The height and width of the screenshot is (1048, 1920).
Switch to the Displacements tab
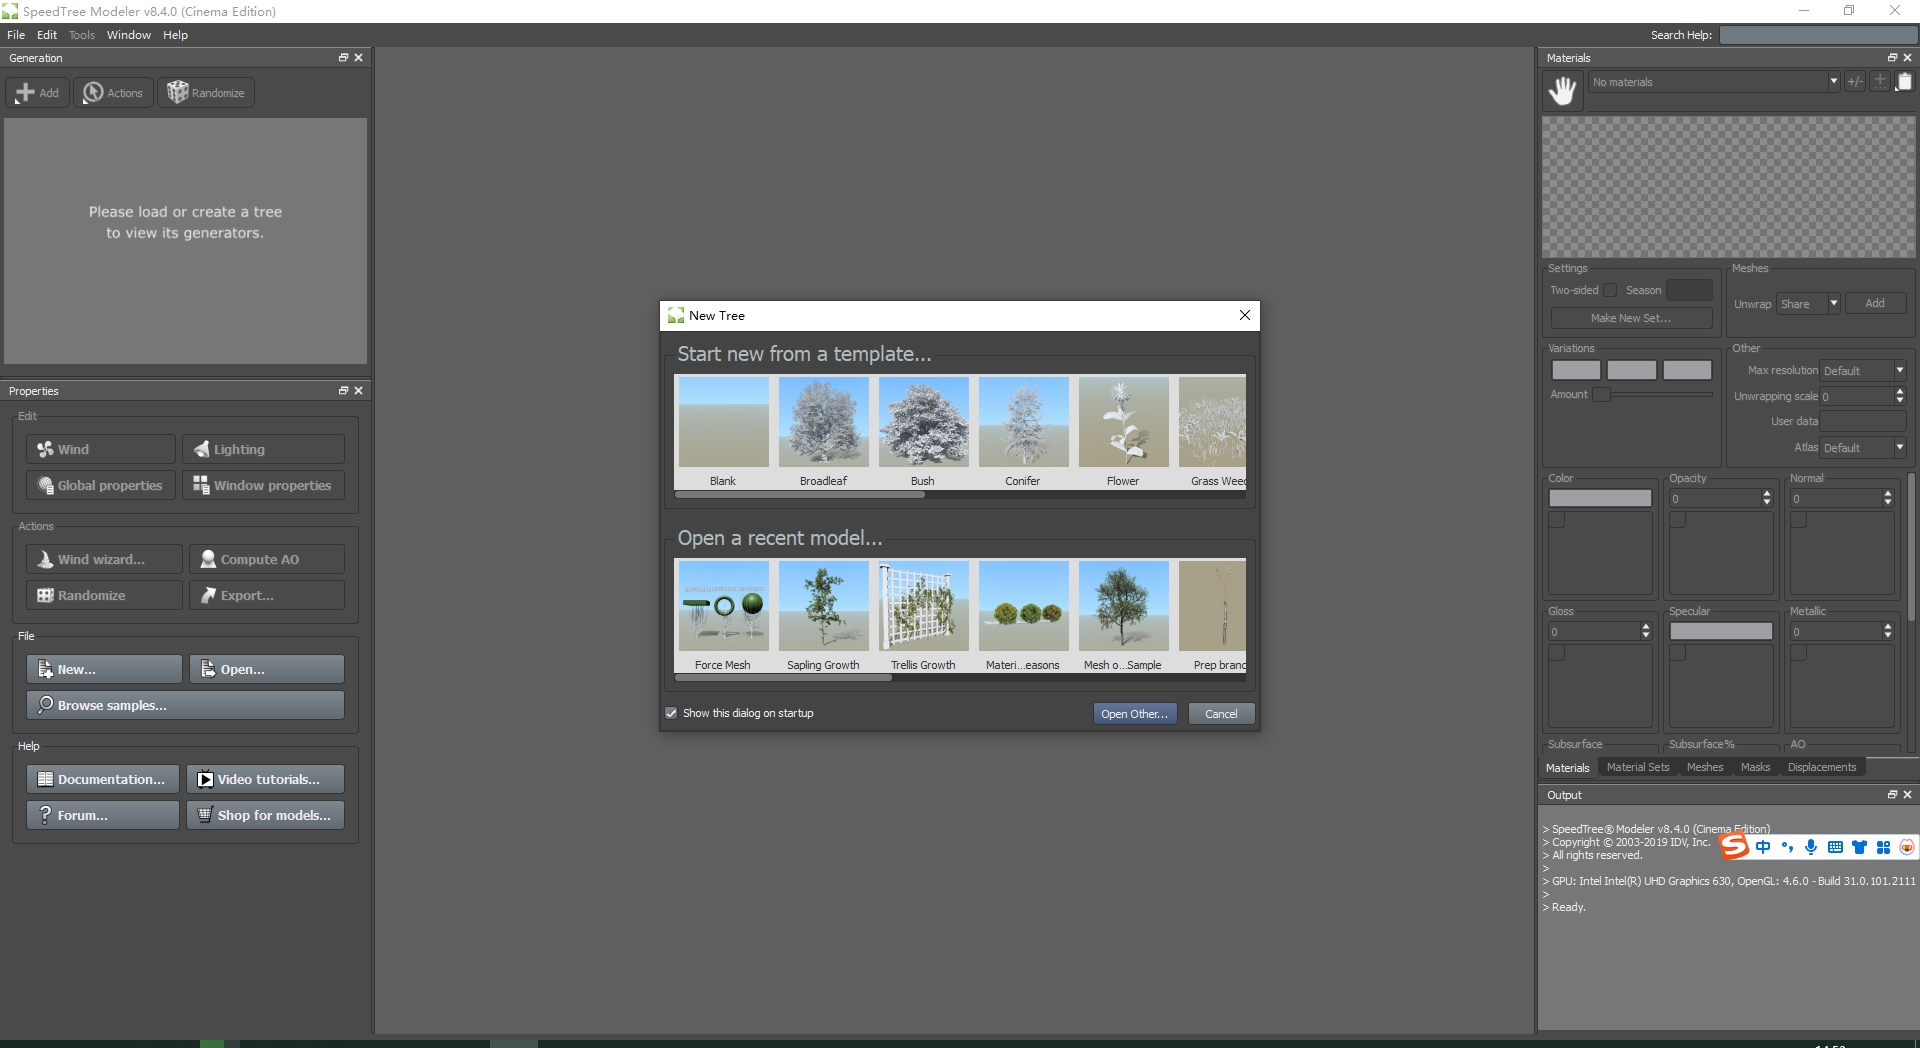[x=1822, y=768]
